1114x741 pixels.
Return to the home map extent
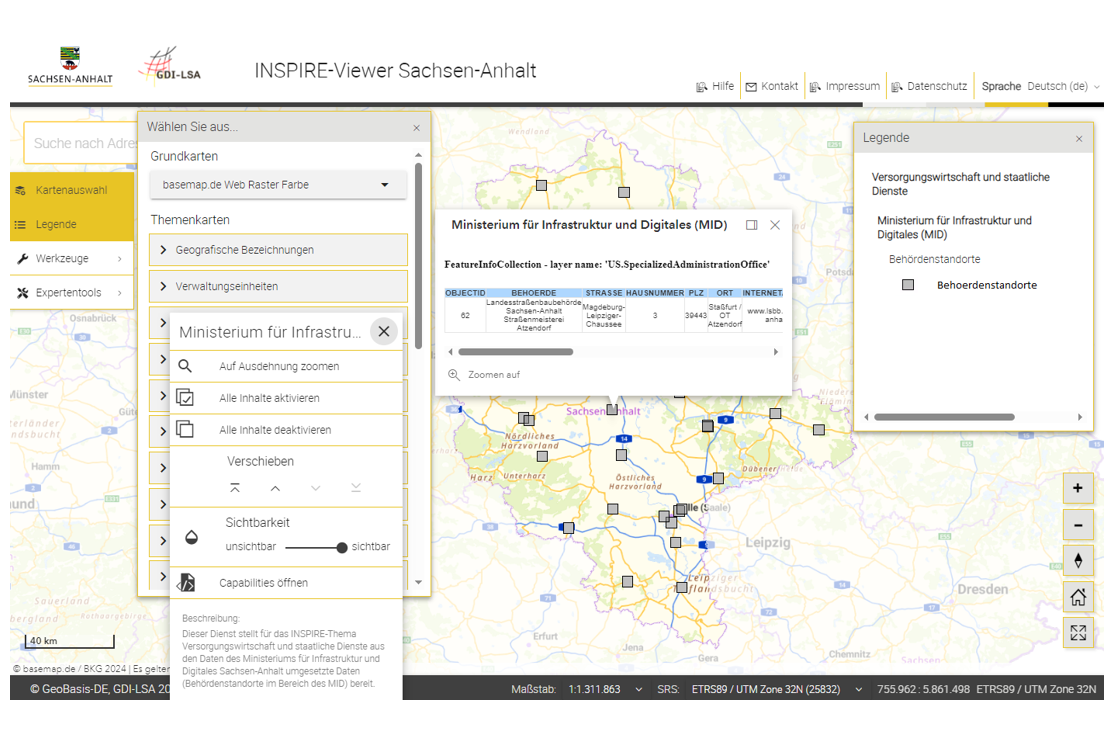(1077, 597)
